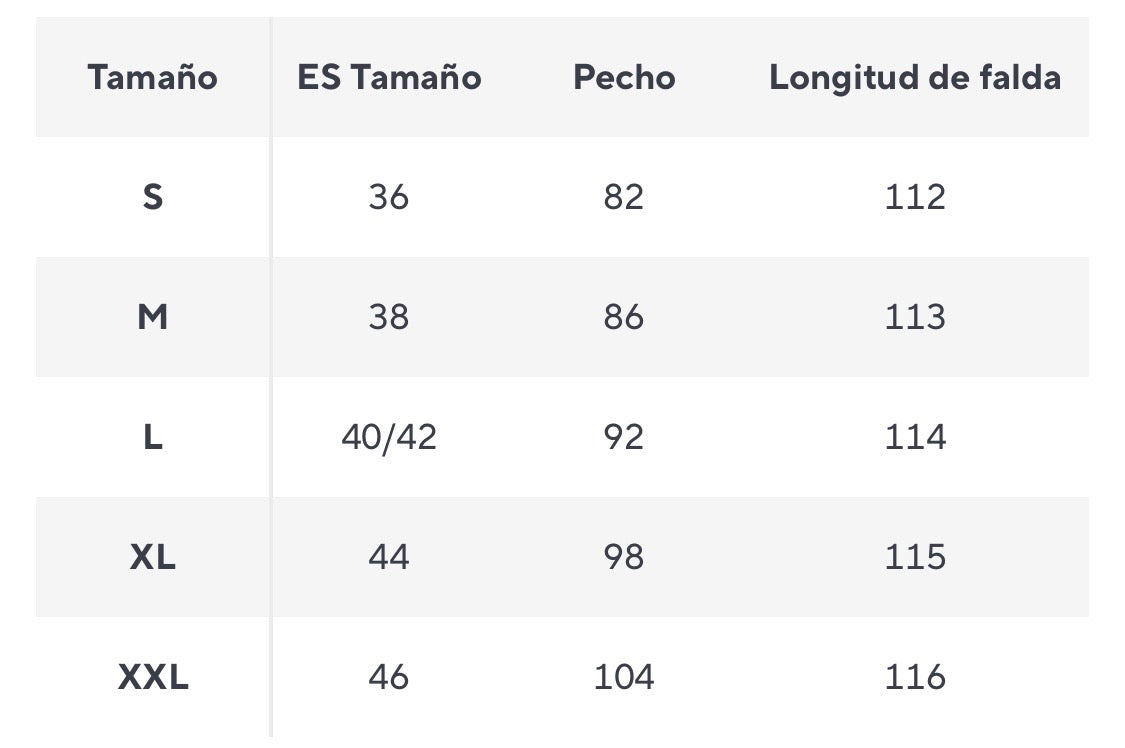Click the Tamaño column header

point(152,77)
